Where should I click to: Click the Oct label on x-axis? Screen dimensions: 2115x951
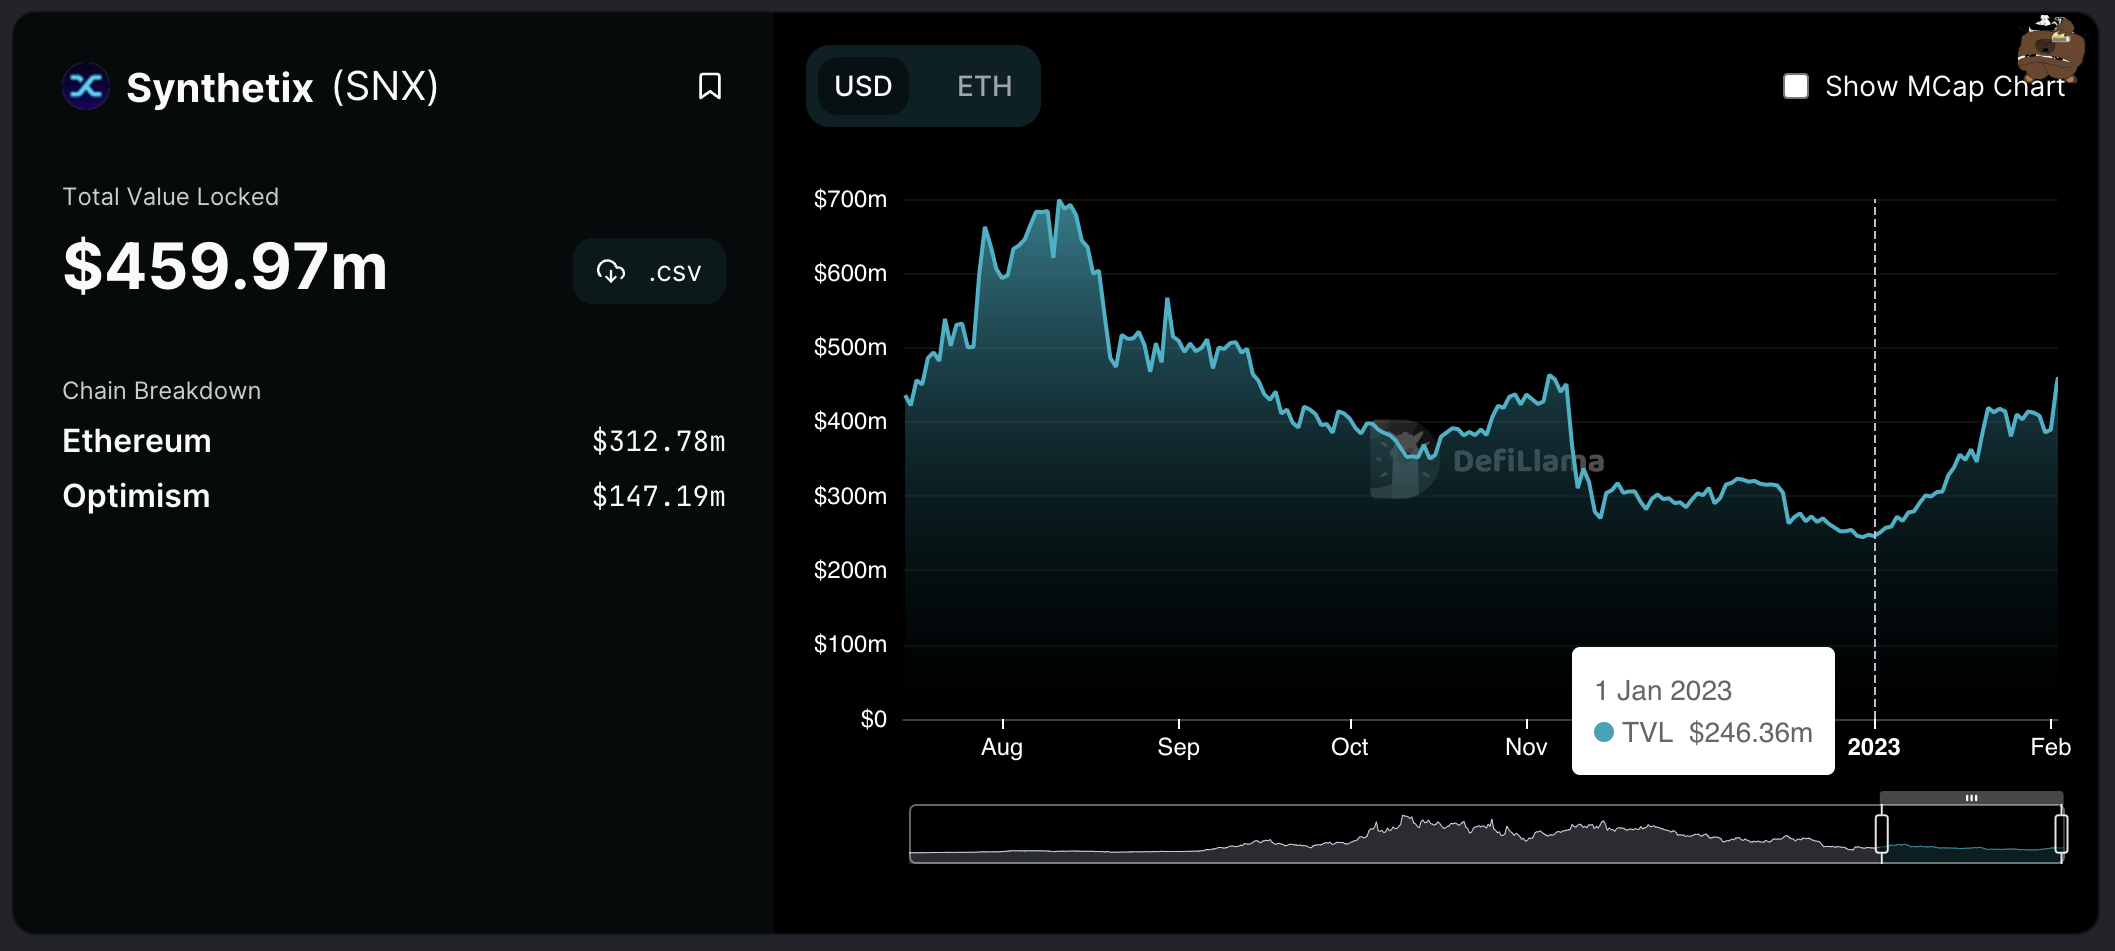click(x=1349, y=747)
